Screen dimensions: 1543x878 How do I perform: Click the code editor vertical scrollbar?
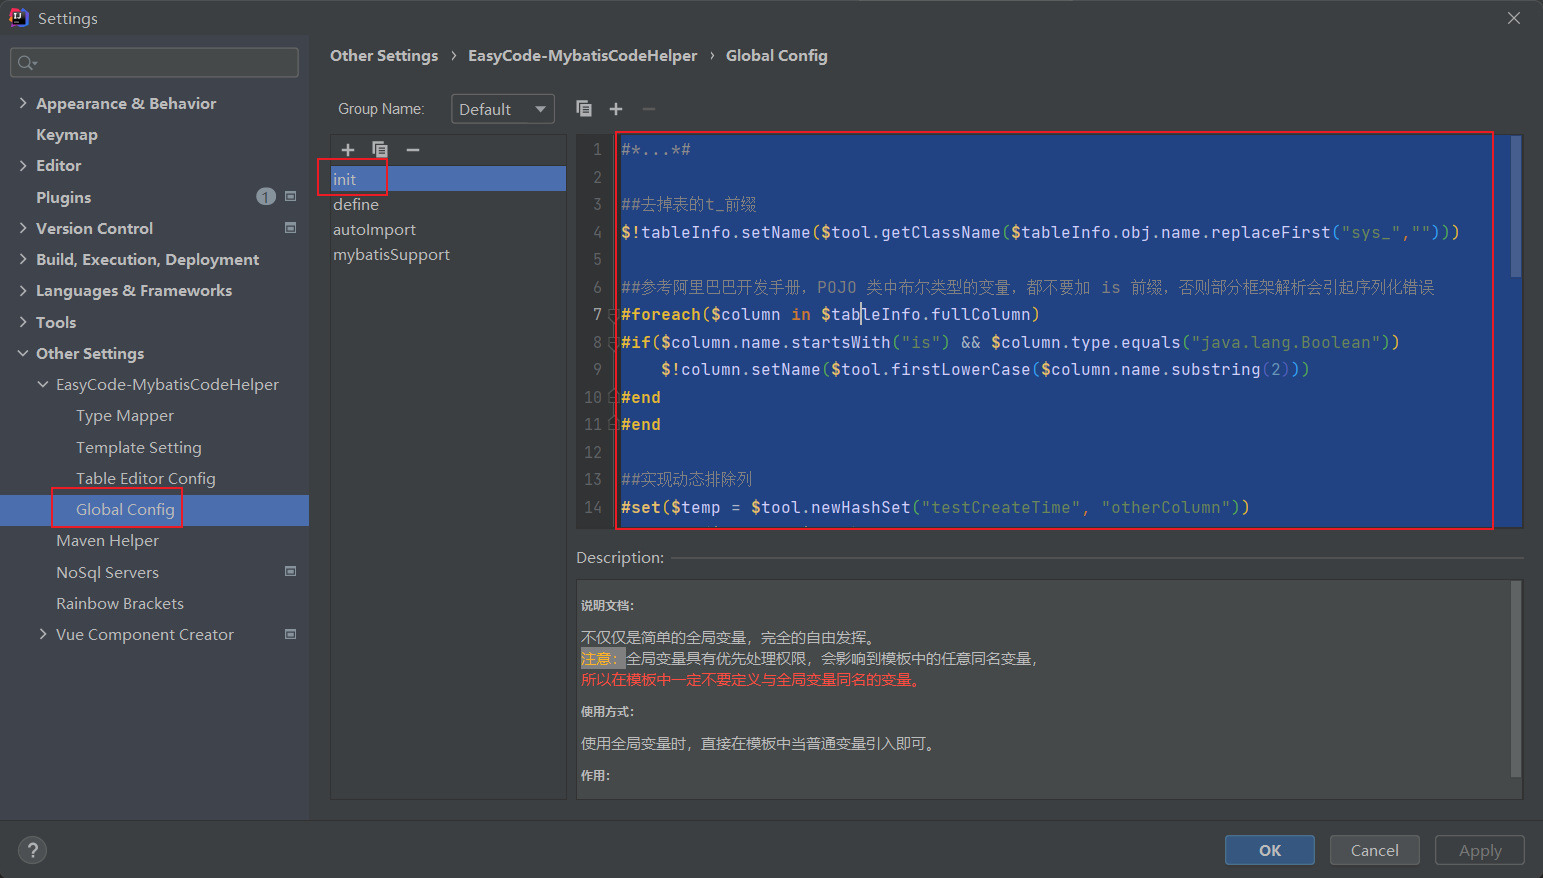1516,207
